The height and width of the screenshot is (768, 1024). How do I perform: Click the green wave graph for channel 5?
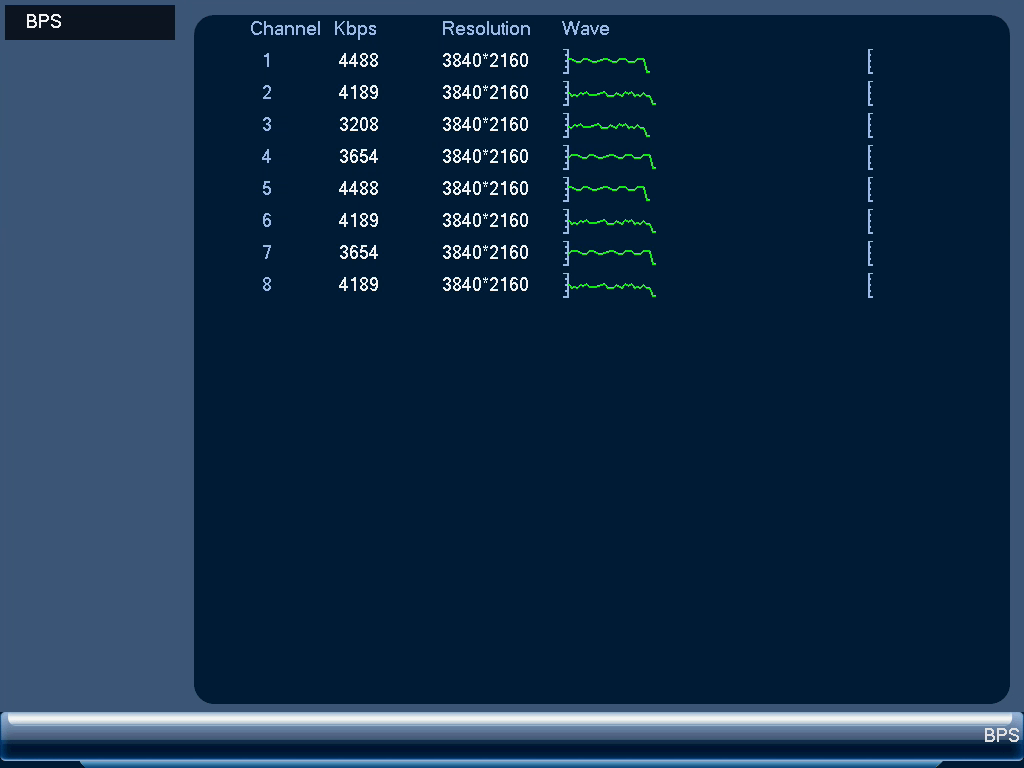tap(609, 191)
